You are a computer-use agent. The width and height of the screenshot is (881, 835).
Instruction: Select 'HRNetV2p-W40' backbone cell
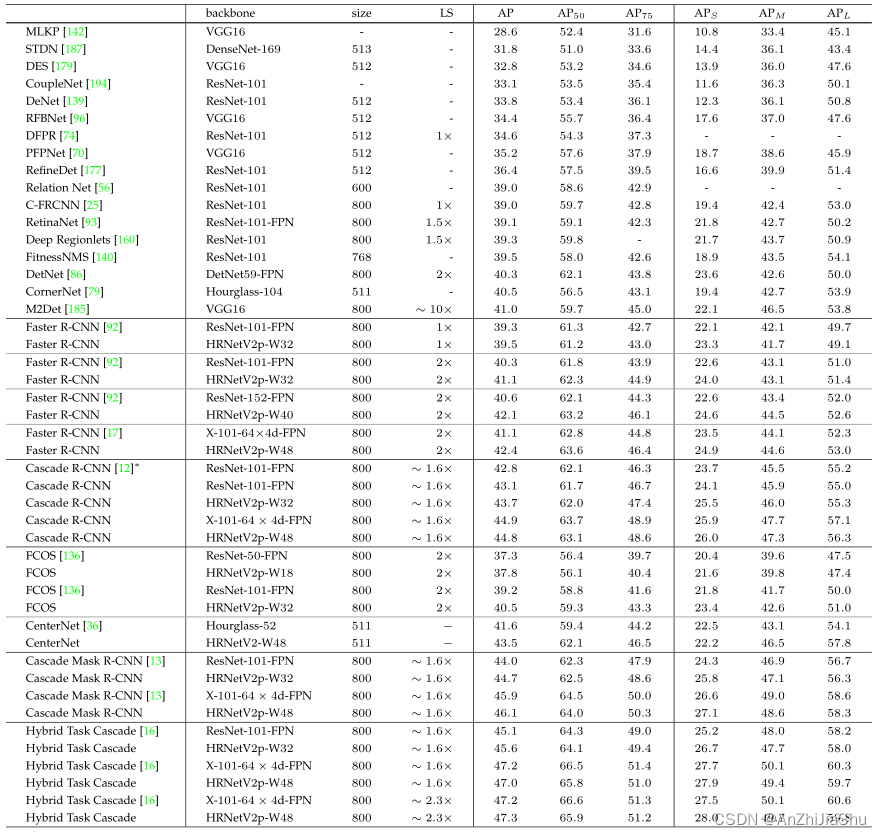click(249, 415)
